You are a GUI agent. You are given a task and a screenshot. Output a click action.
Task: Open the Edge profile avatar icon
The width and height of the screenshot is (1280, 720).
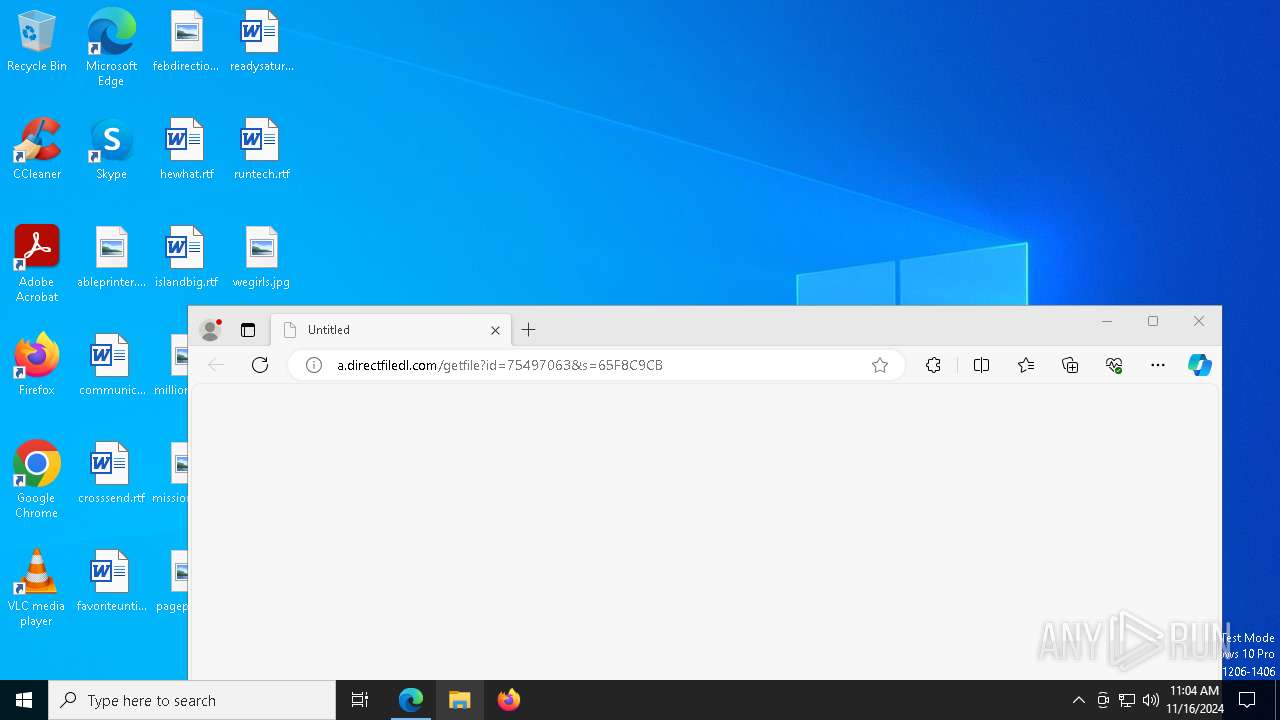pos(210,330)
